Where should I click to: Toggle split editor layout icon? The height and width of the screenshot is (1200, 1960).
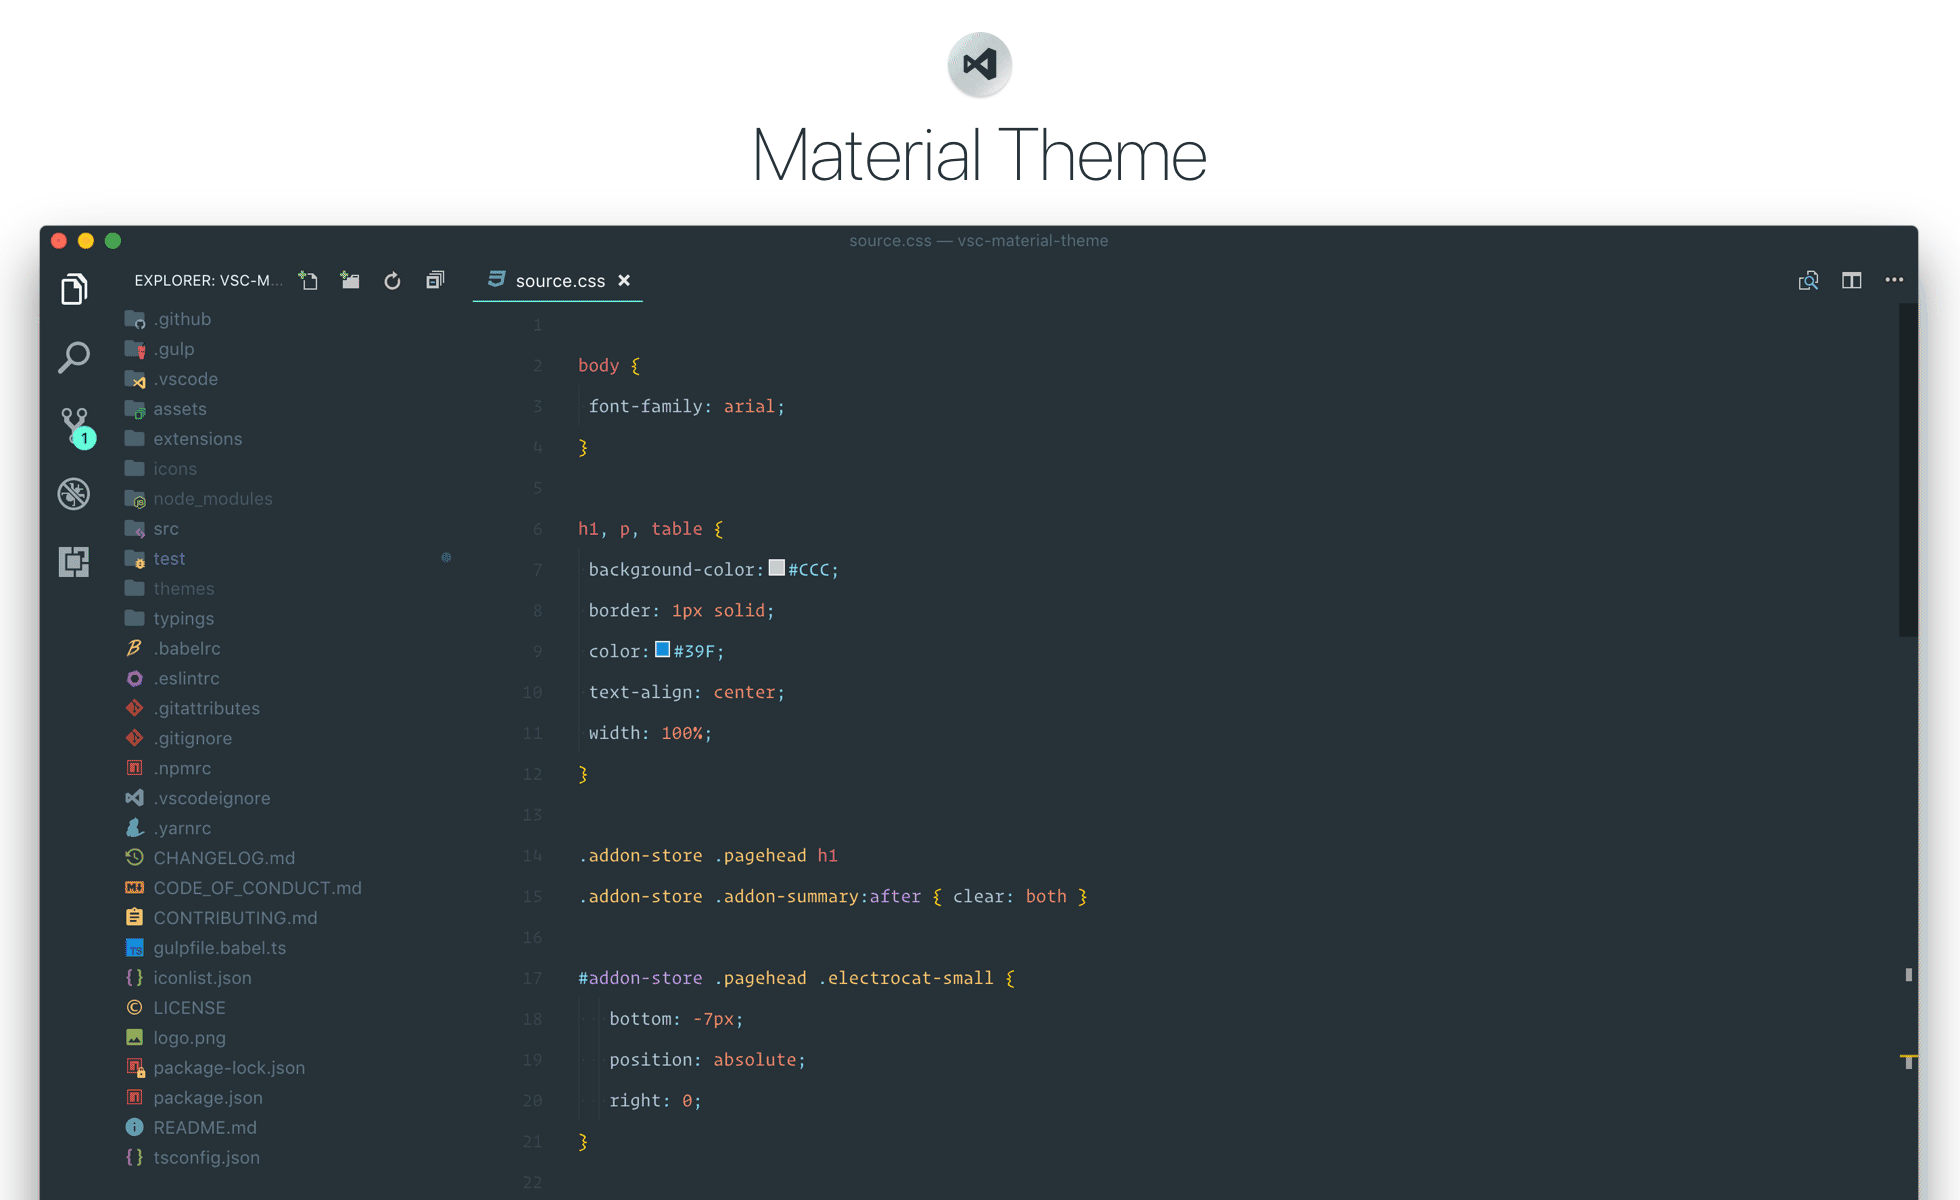(1852, 281)
